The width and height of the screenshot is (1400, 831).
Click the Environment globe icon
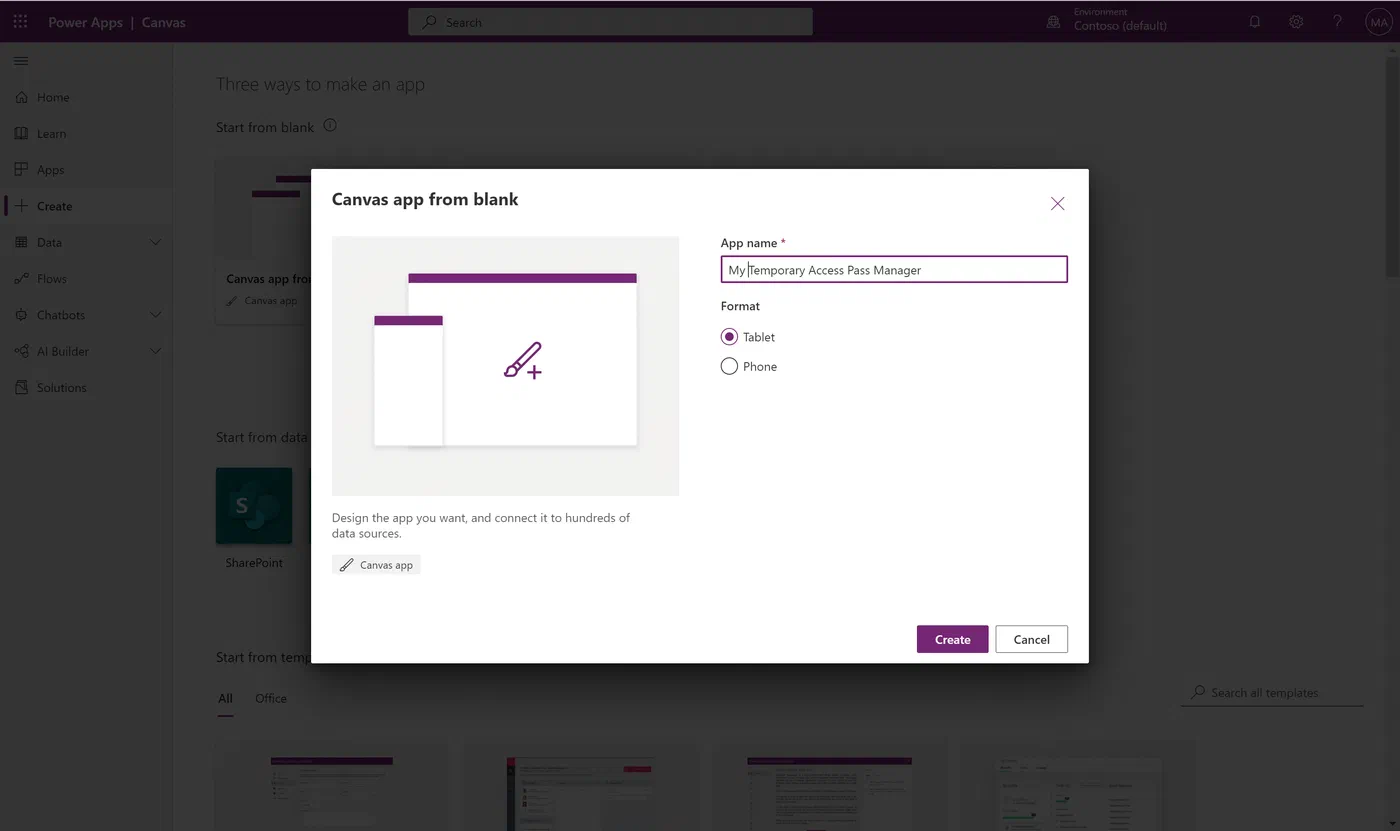coord(1053,22)
